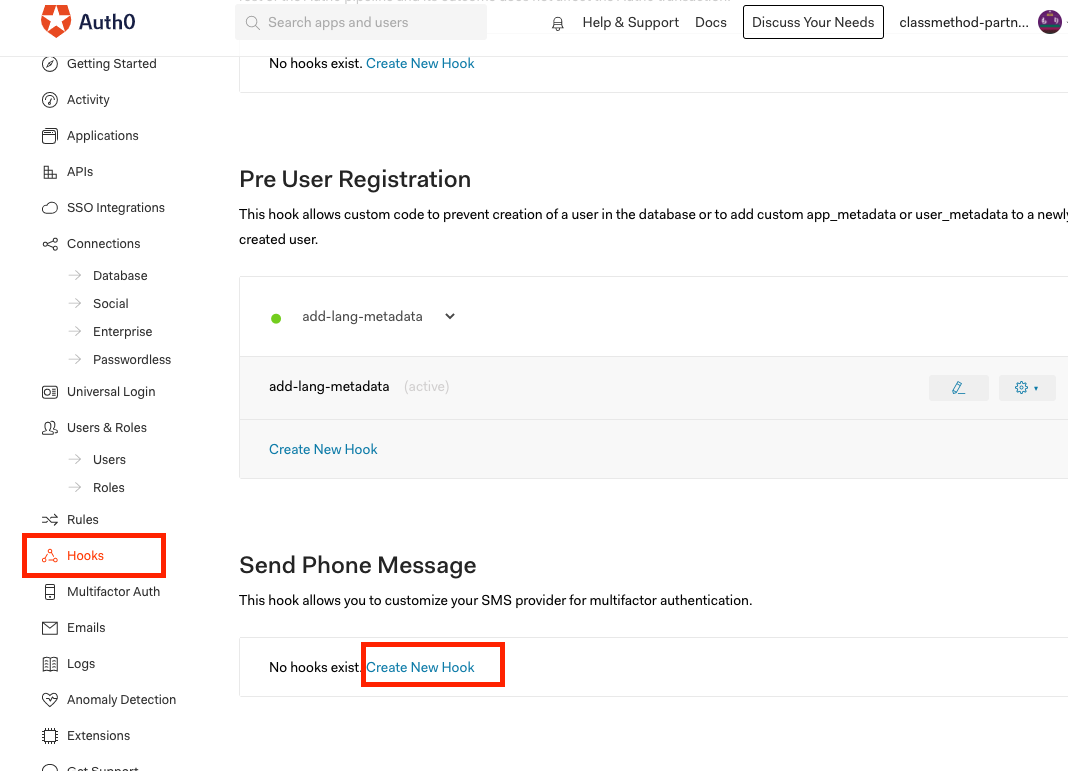Click Create New Hook under Pre User Registration
This screenshot has width=1068, height=771.
pyautogui.click(x=323, y=450)
